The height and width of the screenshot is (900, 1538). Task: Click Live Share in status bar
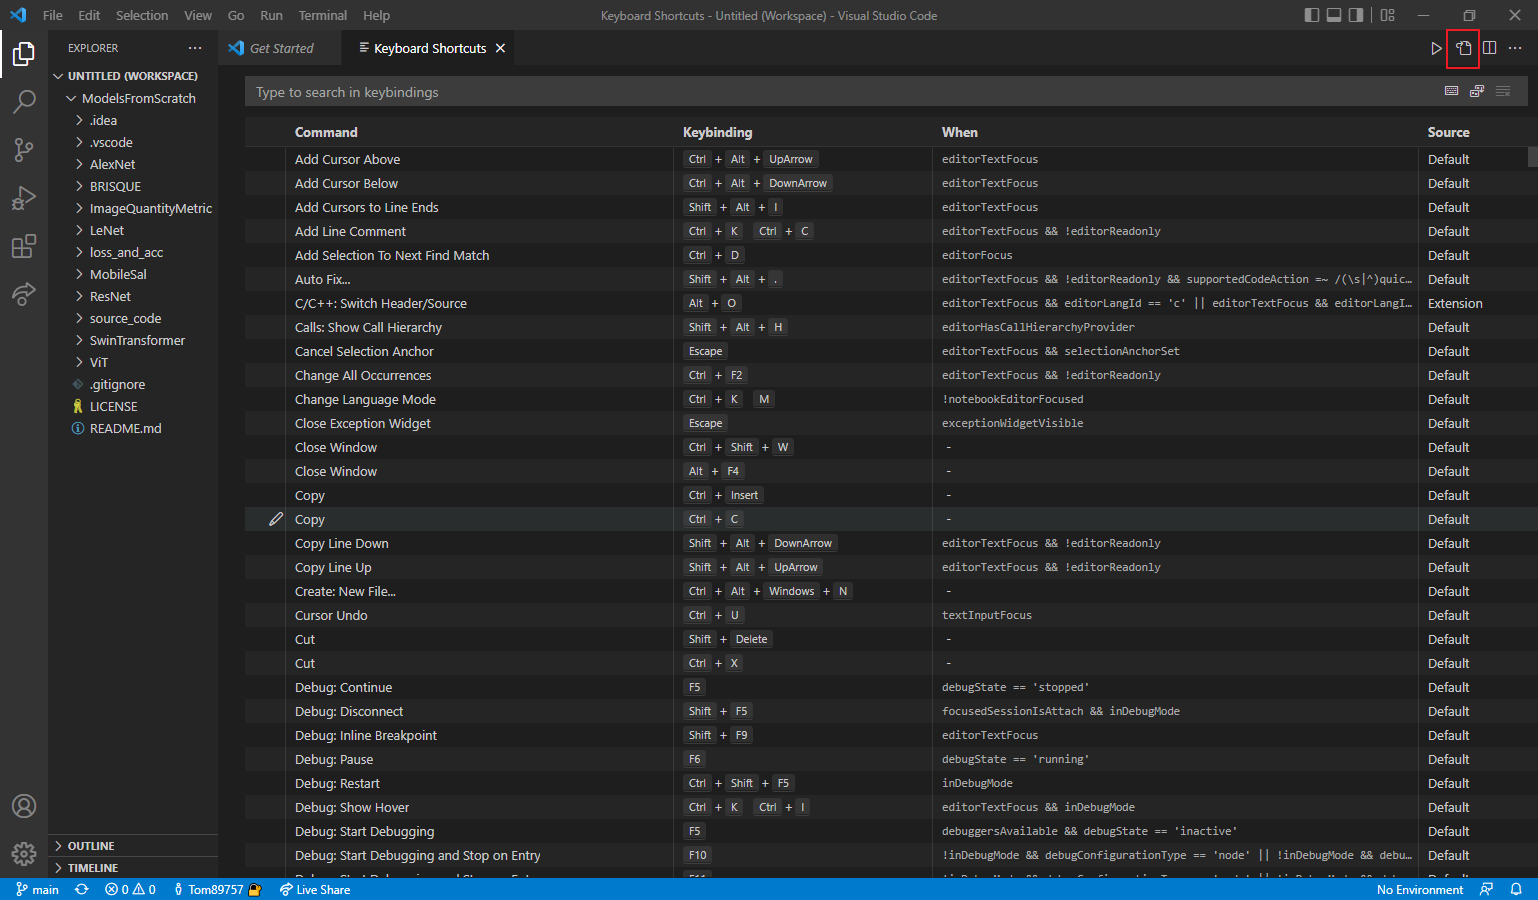pos(315,889)
